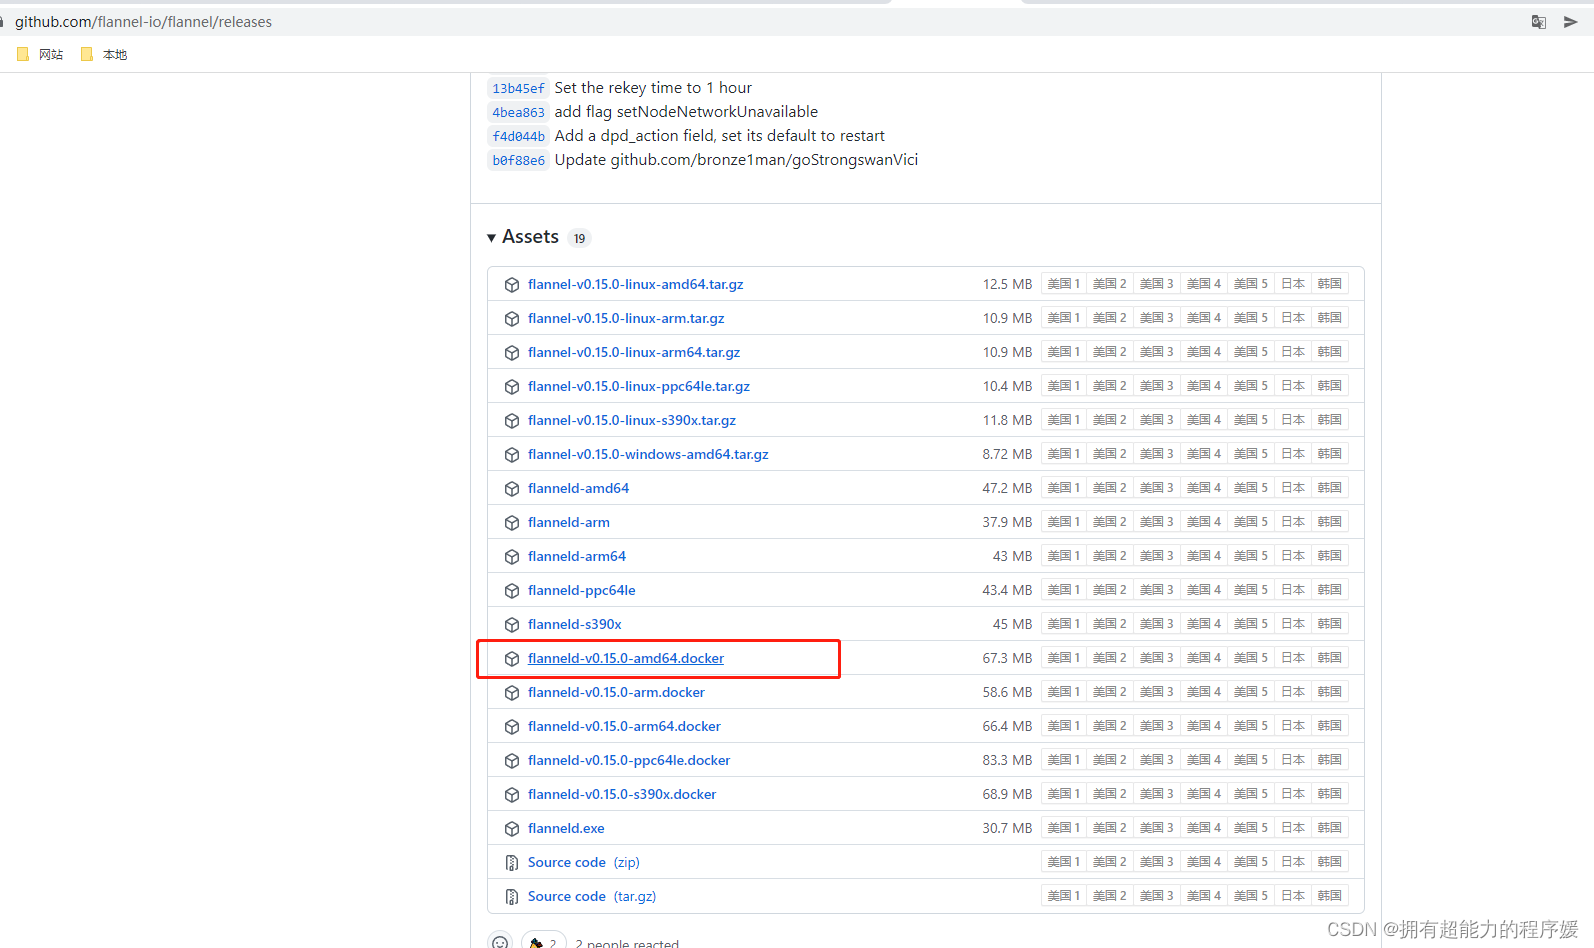
Task: Click the package icon beside flanneld-s390x
Action: click(x=512, y=625)
